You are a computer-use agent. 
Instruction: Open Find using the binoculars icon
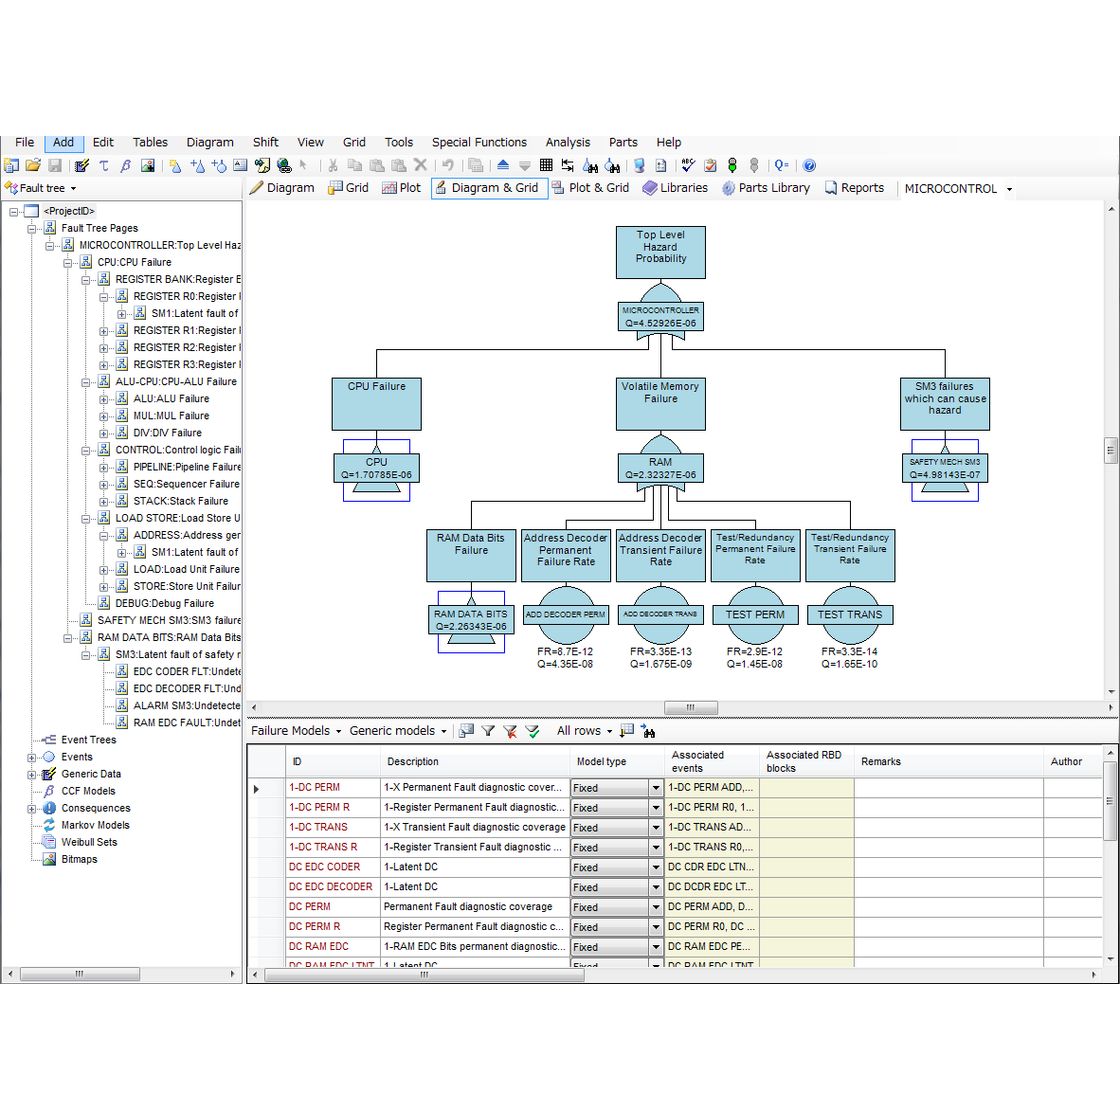click(592, 165)
